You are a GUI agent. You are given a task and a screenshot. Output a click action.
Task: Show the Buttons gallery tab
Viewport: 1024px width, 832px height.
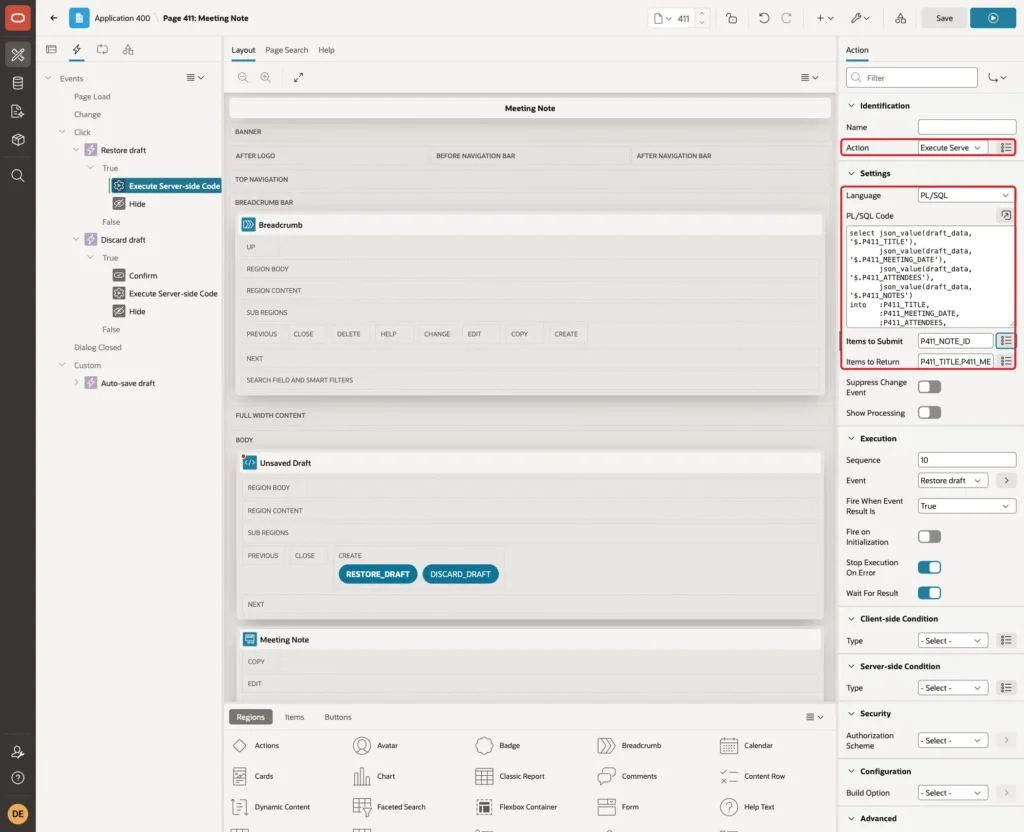(338, 717)
